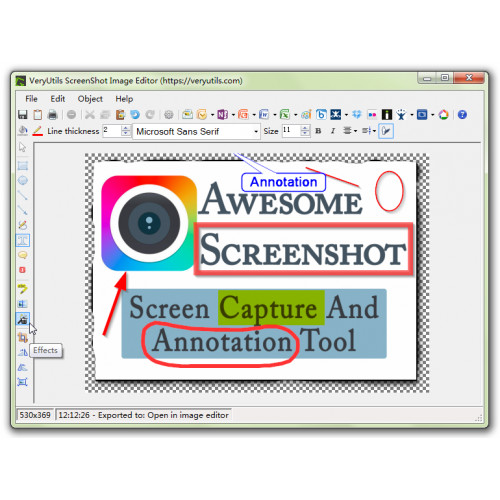Toggle the active Text (T) tool
The image size is (500, 500).
tap(23, 240)
